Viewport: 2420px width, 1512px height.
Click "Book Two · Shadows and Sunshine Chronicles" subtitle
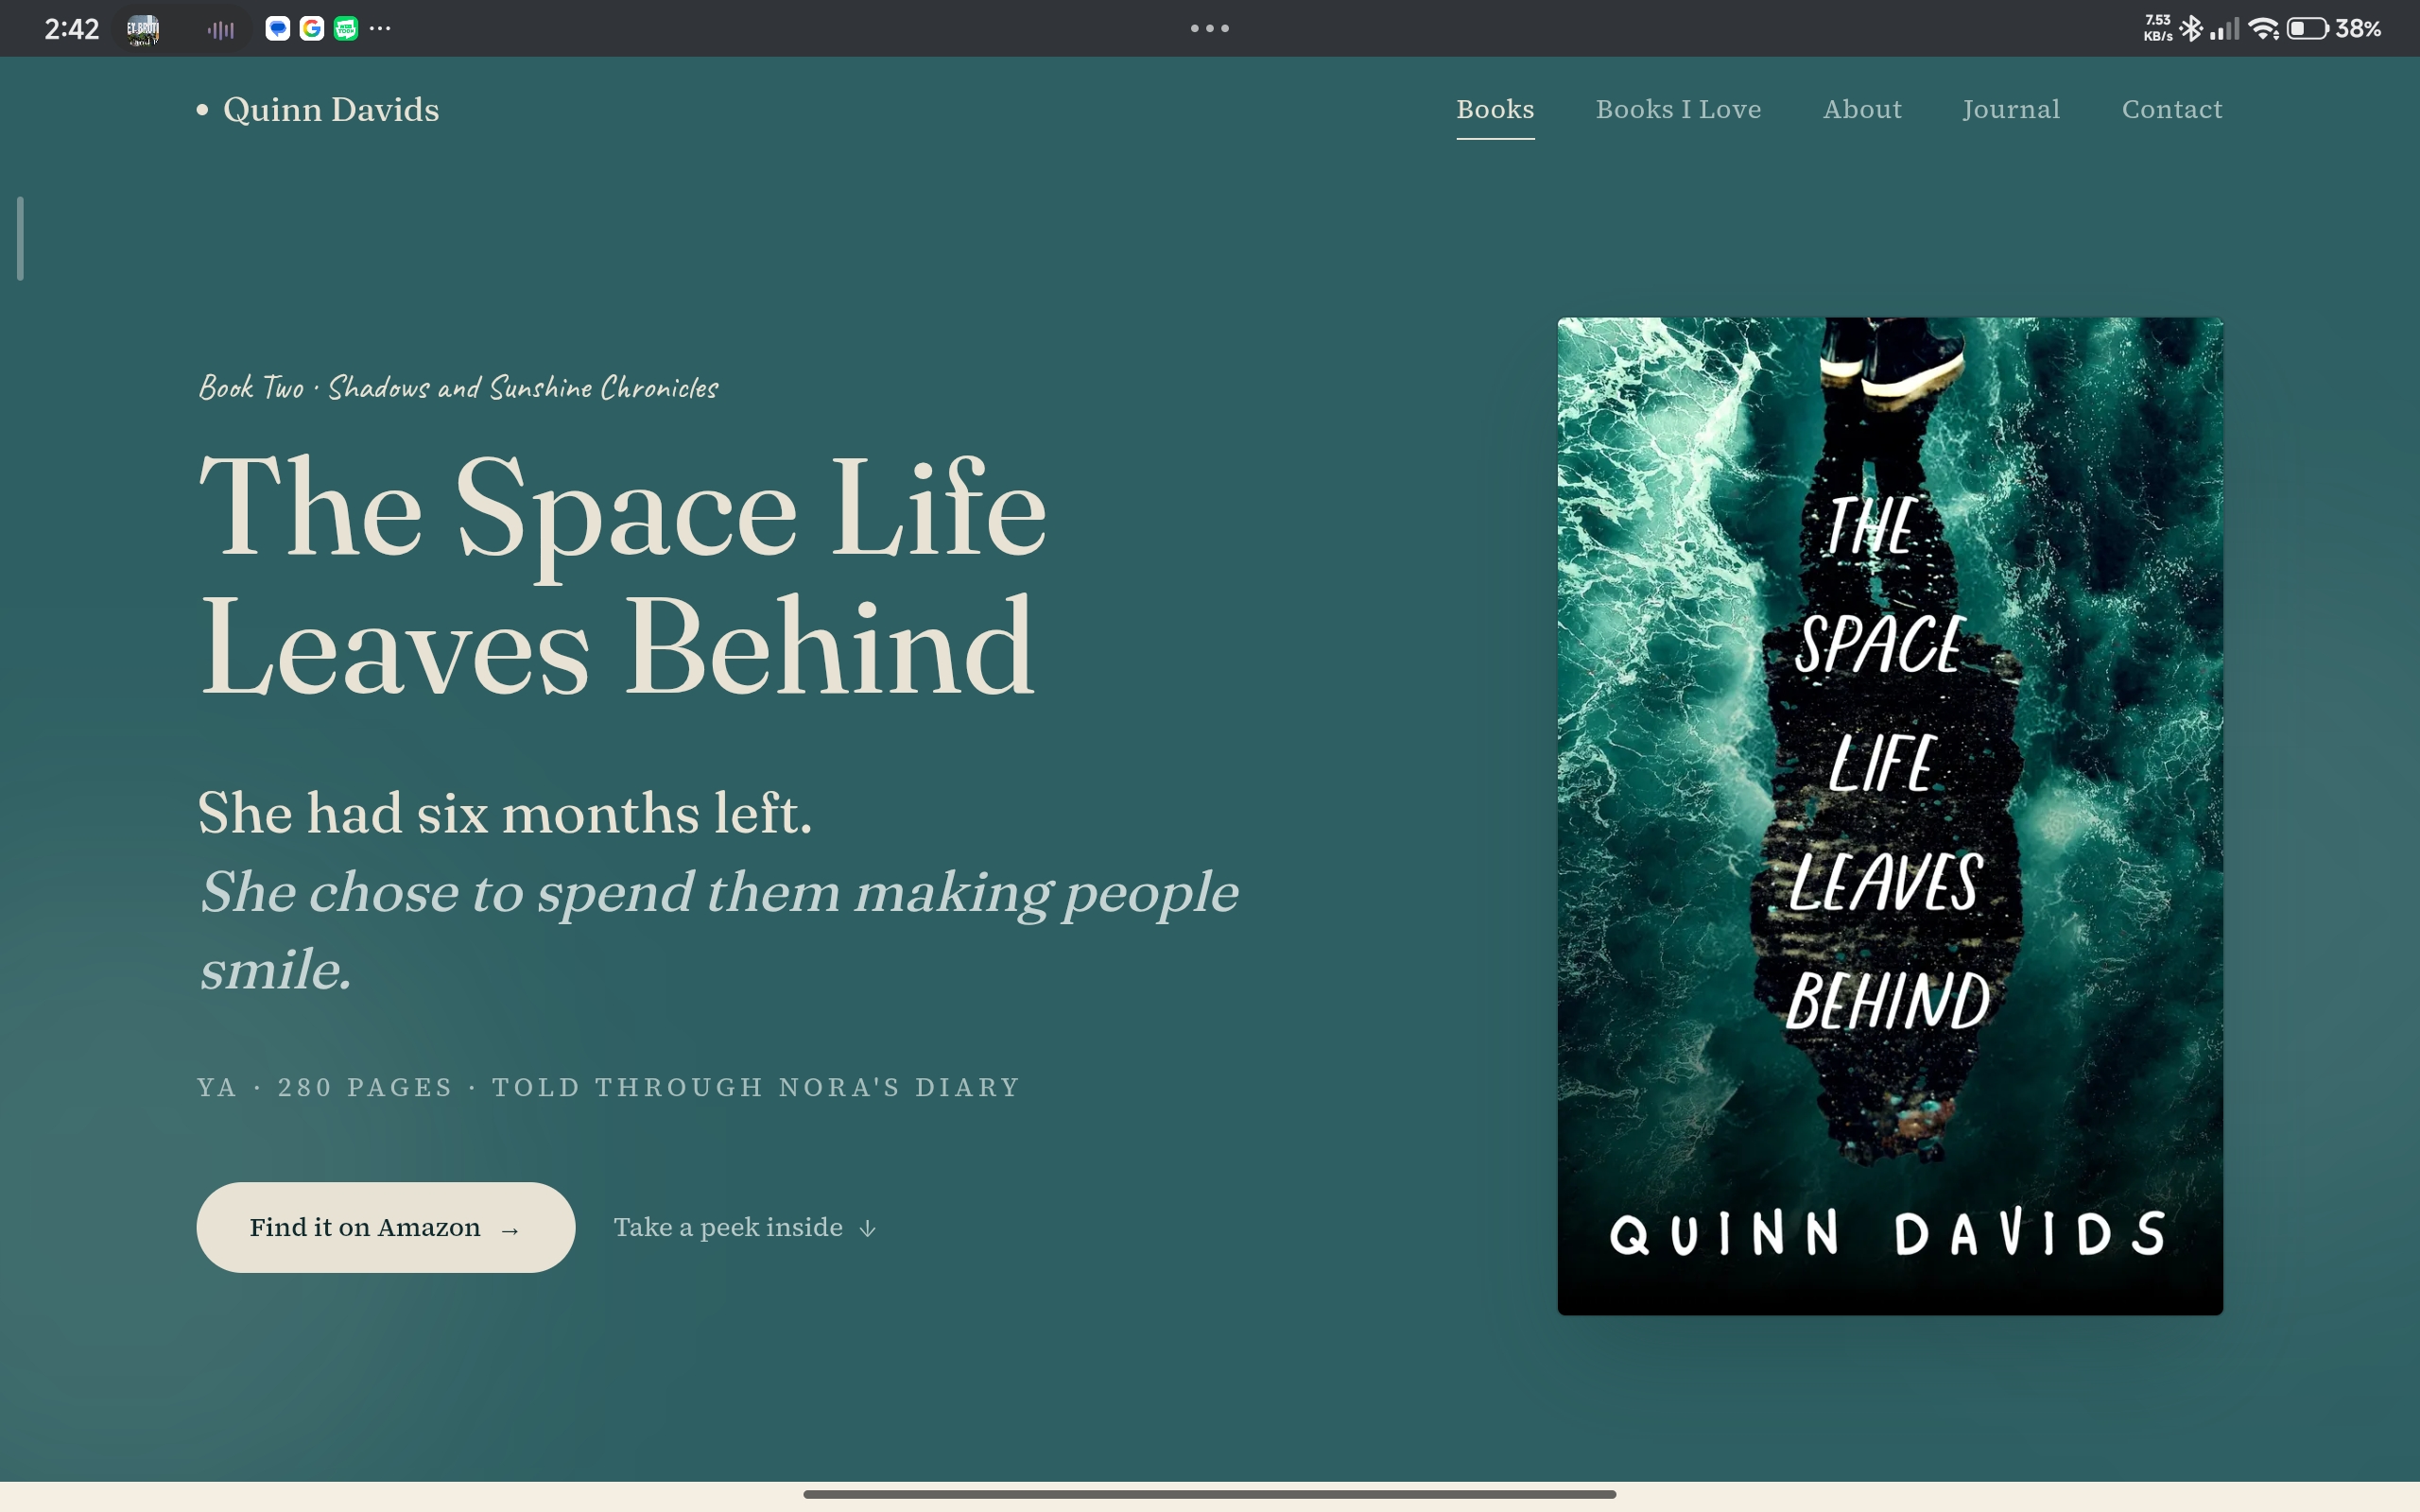pos(458,387)
